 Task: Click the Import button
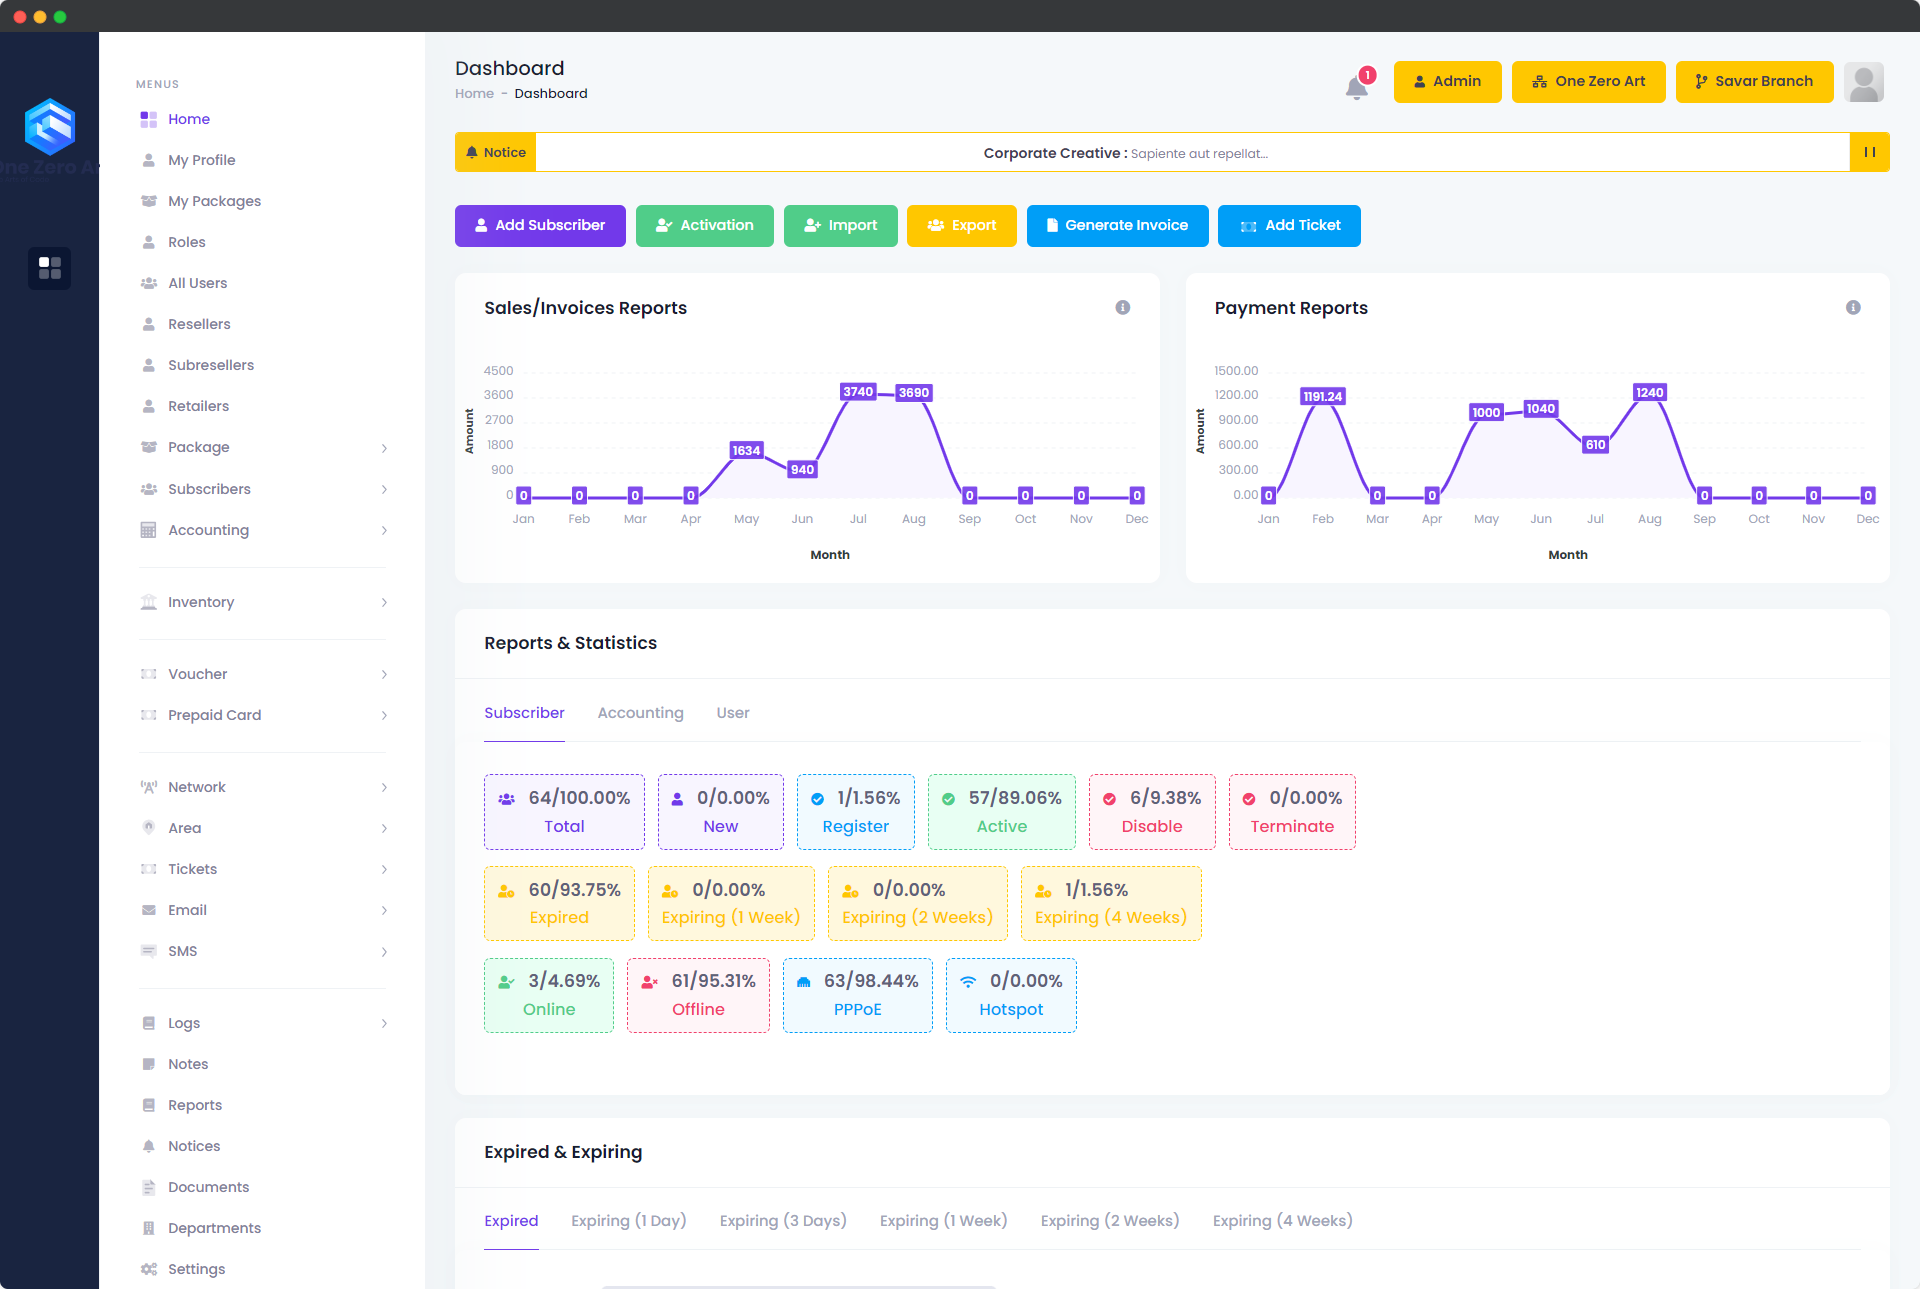pyautogui.click(x=841, y=225)
